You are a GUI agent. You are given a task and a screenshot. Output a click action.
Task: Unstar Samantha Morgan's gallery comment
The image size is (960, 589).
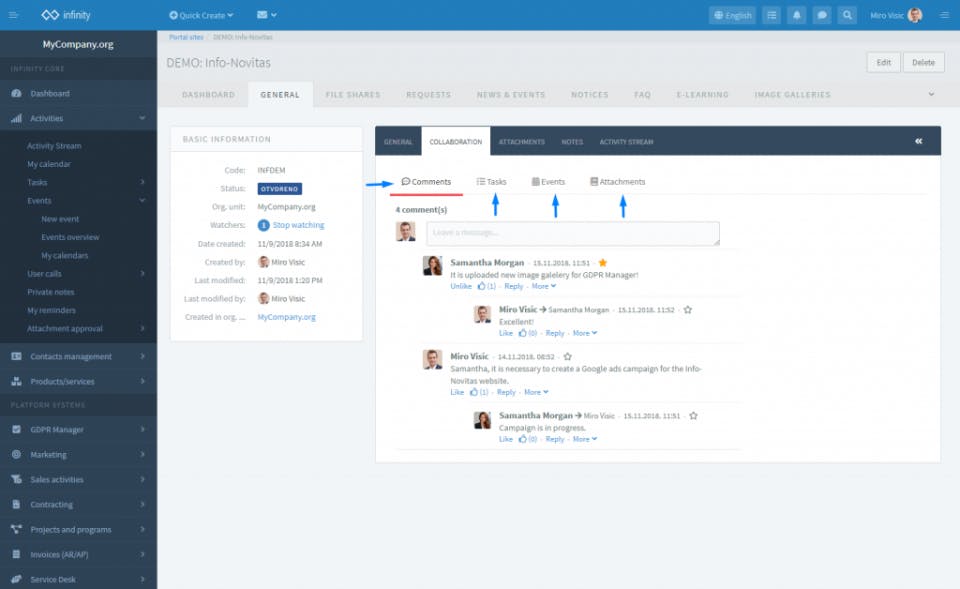tap(602, 263)
